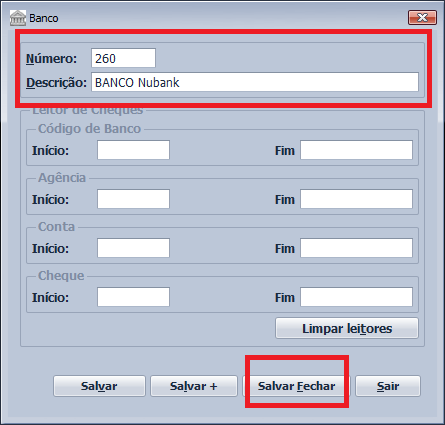The image size is (445, 425).
Task: Click the Limpar leitores button
Action: point(347,328)
